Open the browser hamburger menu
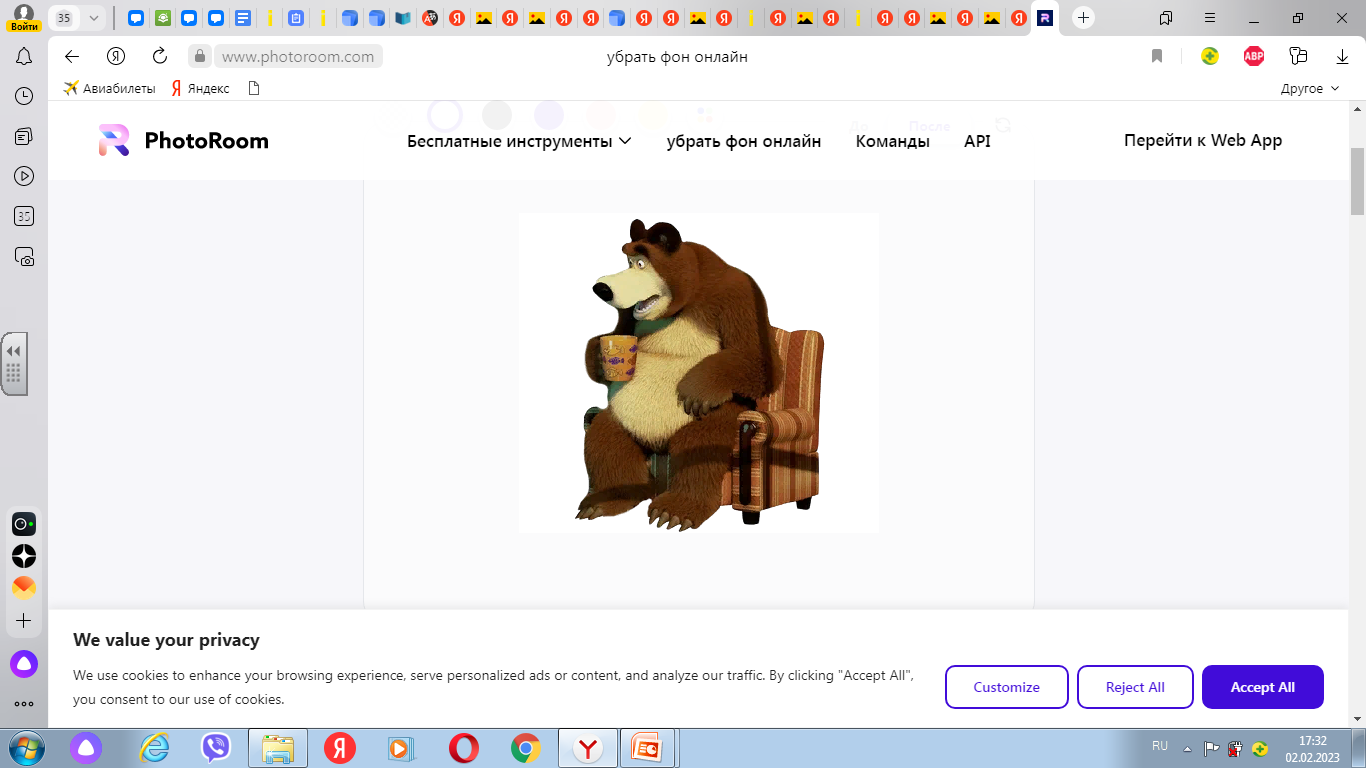Screen dimensions: 1366x768 (x=1210, y=18)
